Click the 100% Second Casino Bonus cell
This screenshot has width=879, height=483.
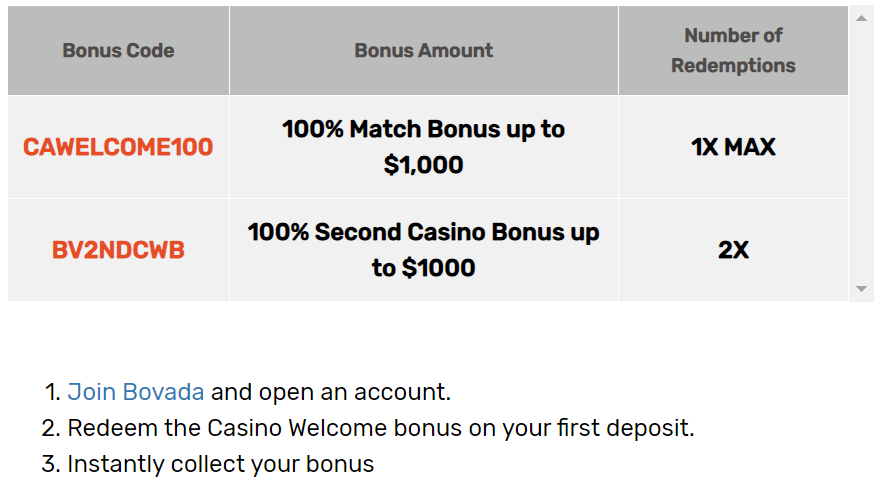click(x=424, y=250)
